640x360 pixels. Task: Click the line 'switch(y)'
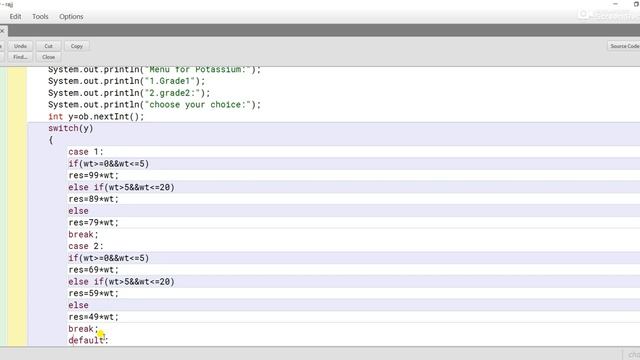(x=71, y=128)
